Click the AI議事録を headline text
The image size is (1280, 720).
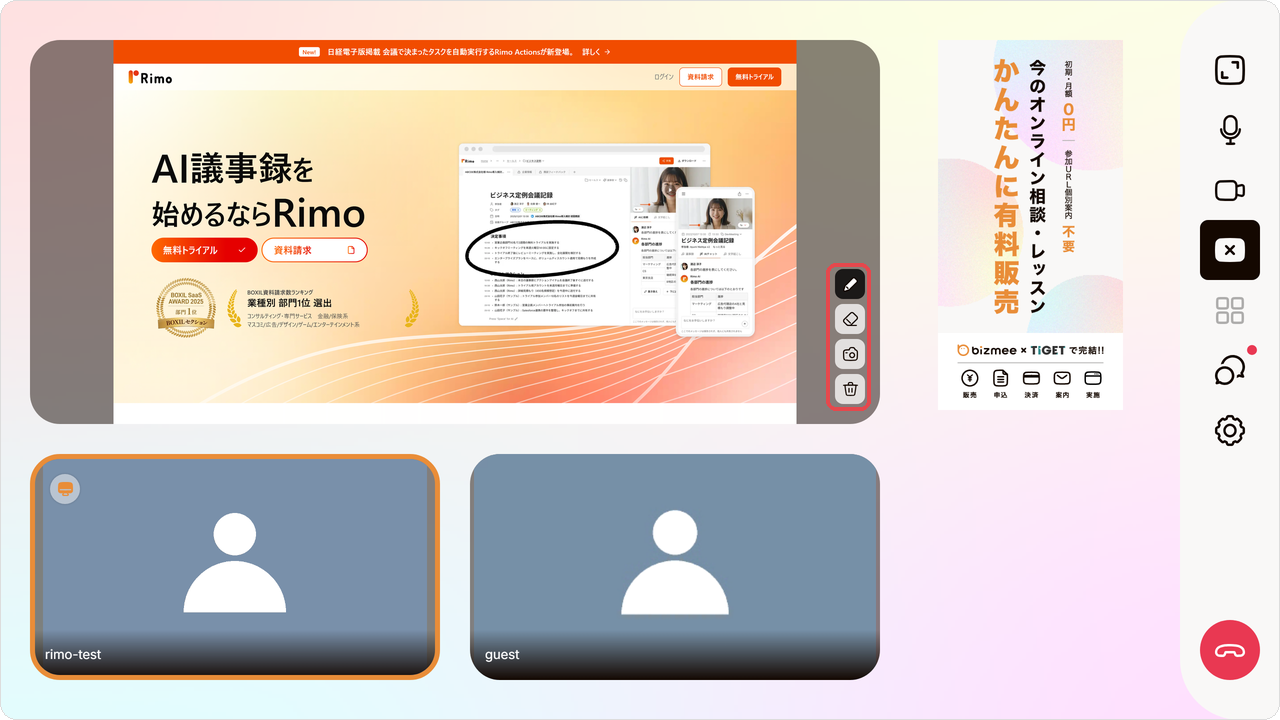coord(232,168)
